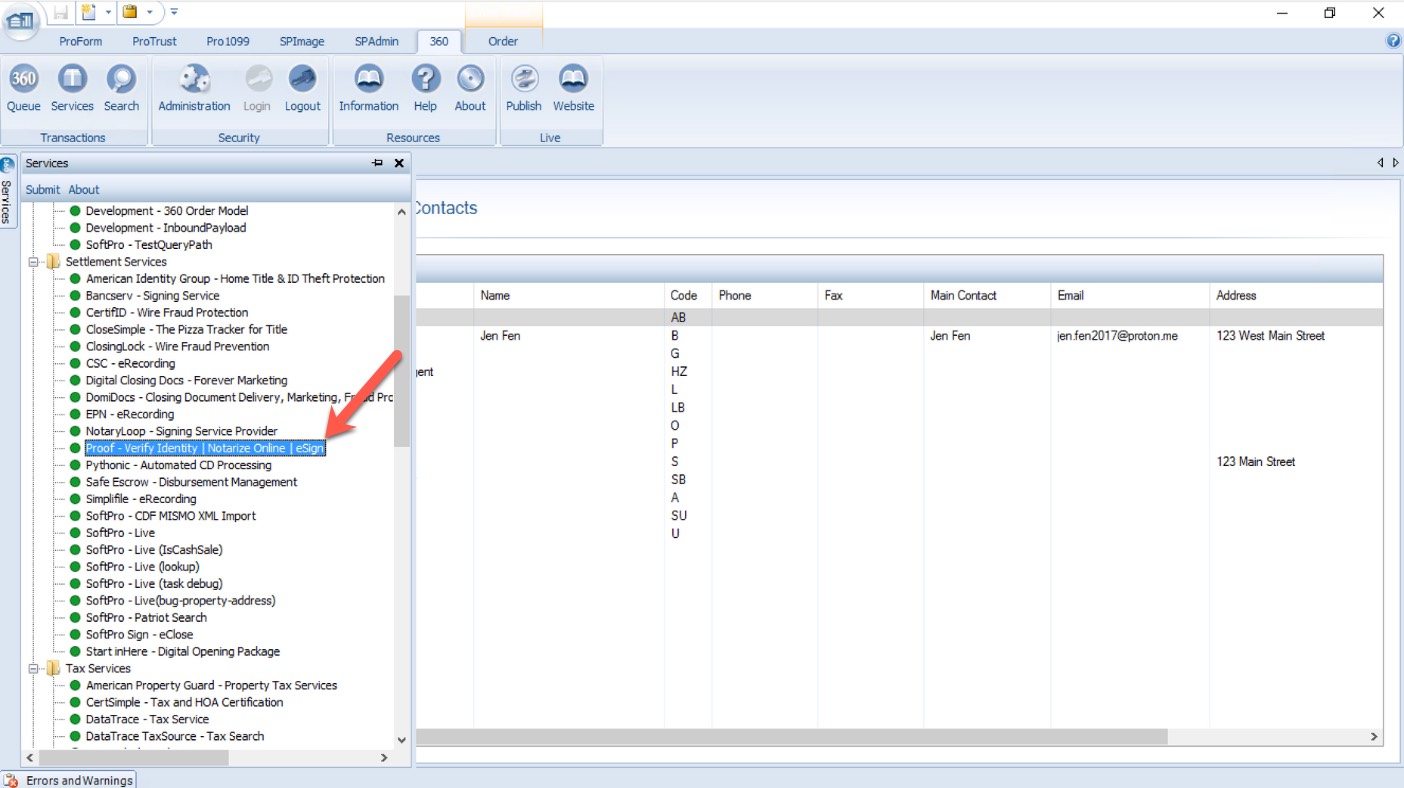Click the Code column header
Viewport: 1404px width, 788px height.
[688, 296]
